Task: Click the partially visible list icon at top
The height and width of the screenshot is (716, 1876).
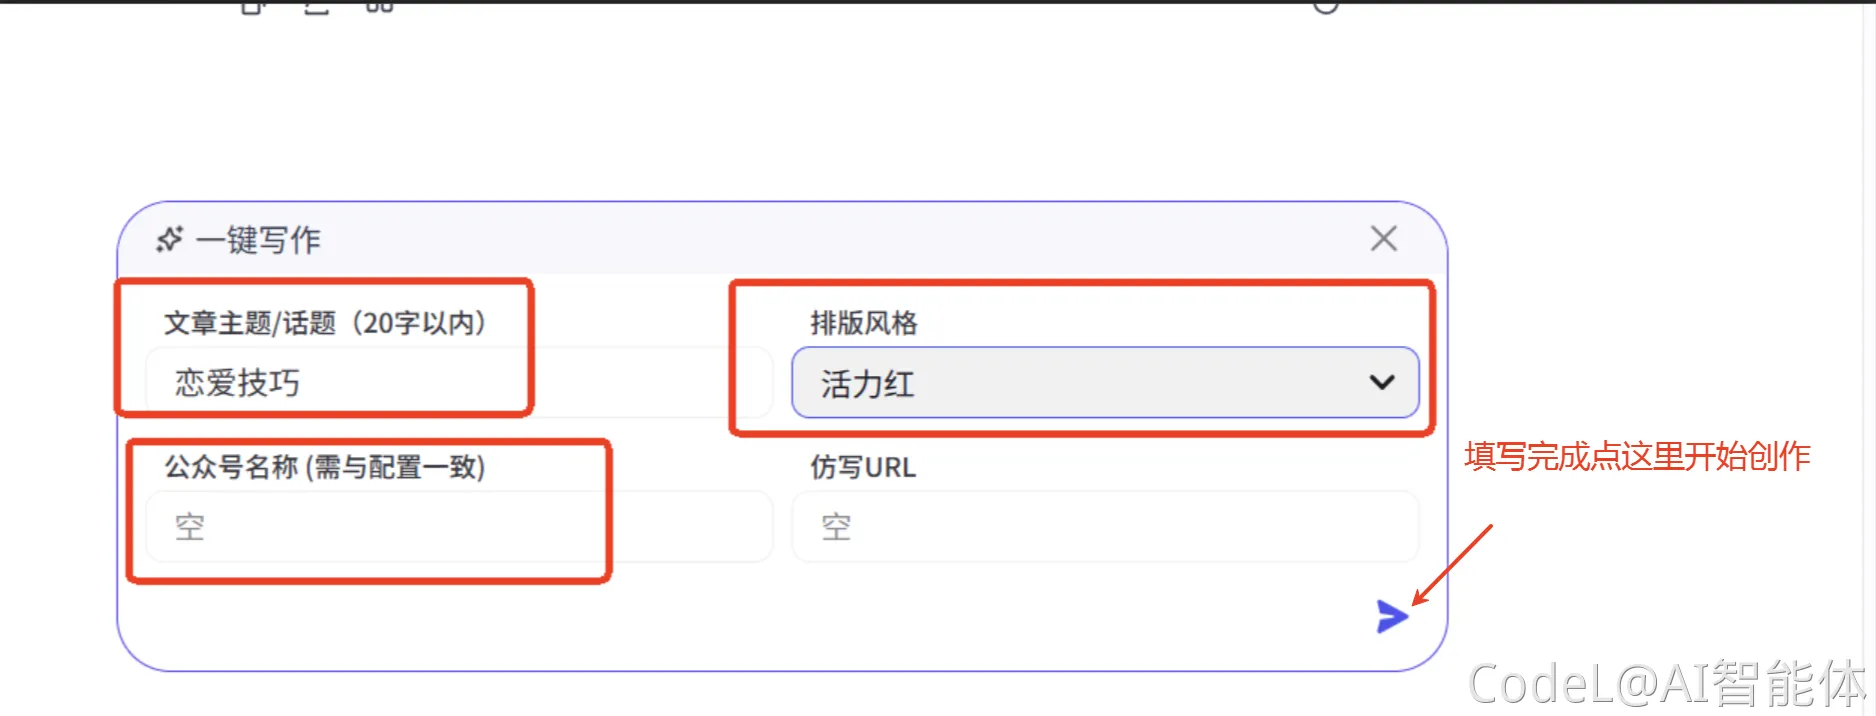Action: tap(316, 6)
